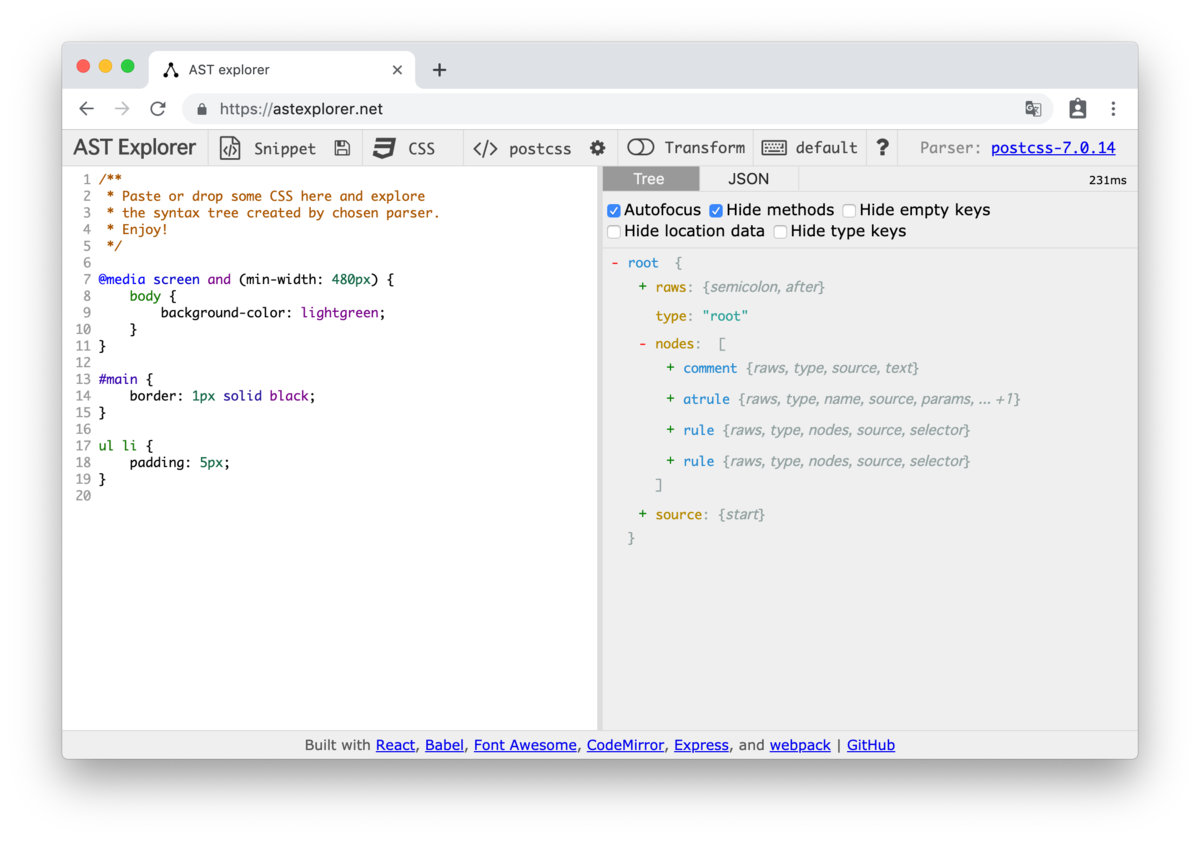Open help question mark icon
1200x841 pixels.
[882, 148]
